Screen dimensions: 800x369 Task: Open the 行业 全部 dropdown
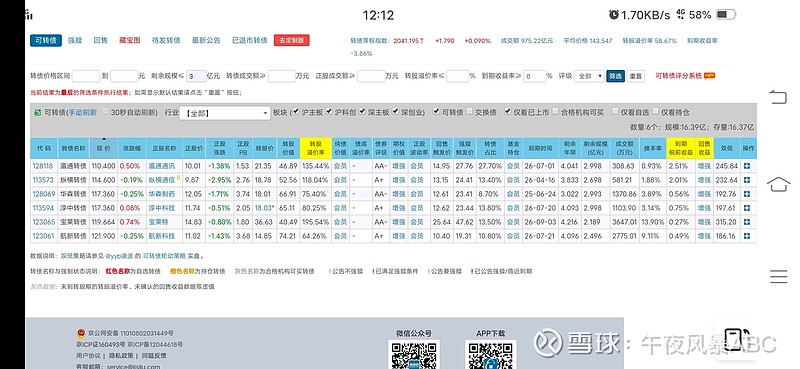coord(224,113)
